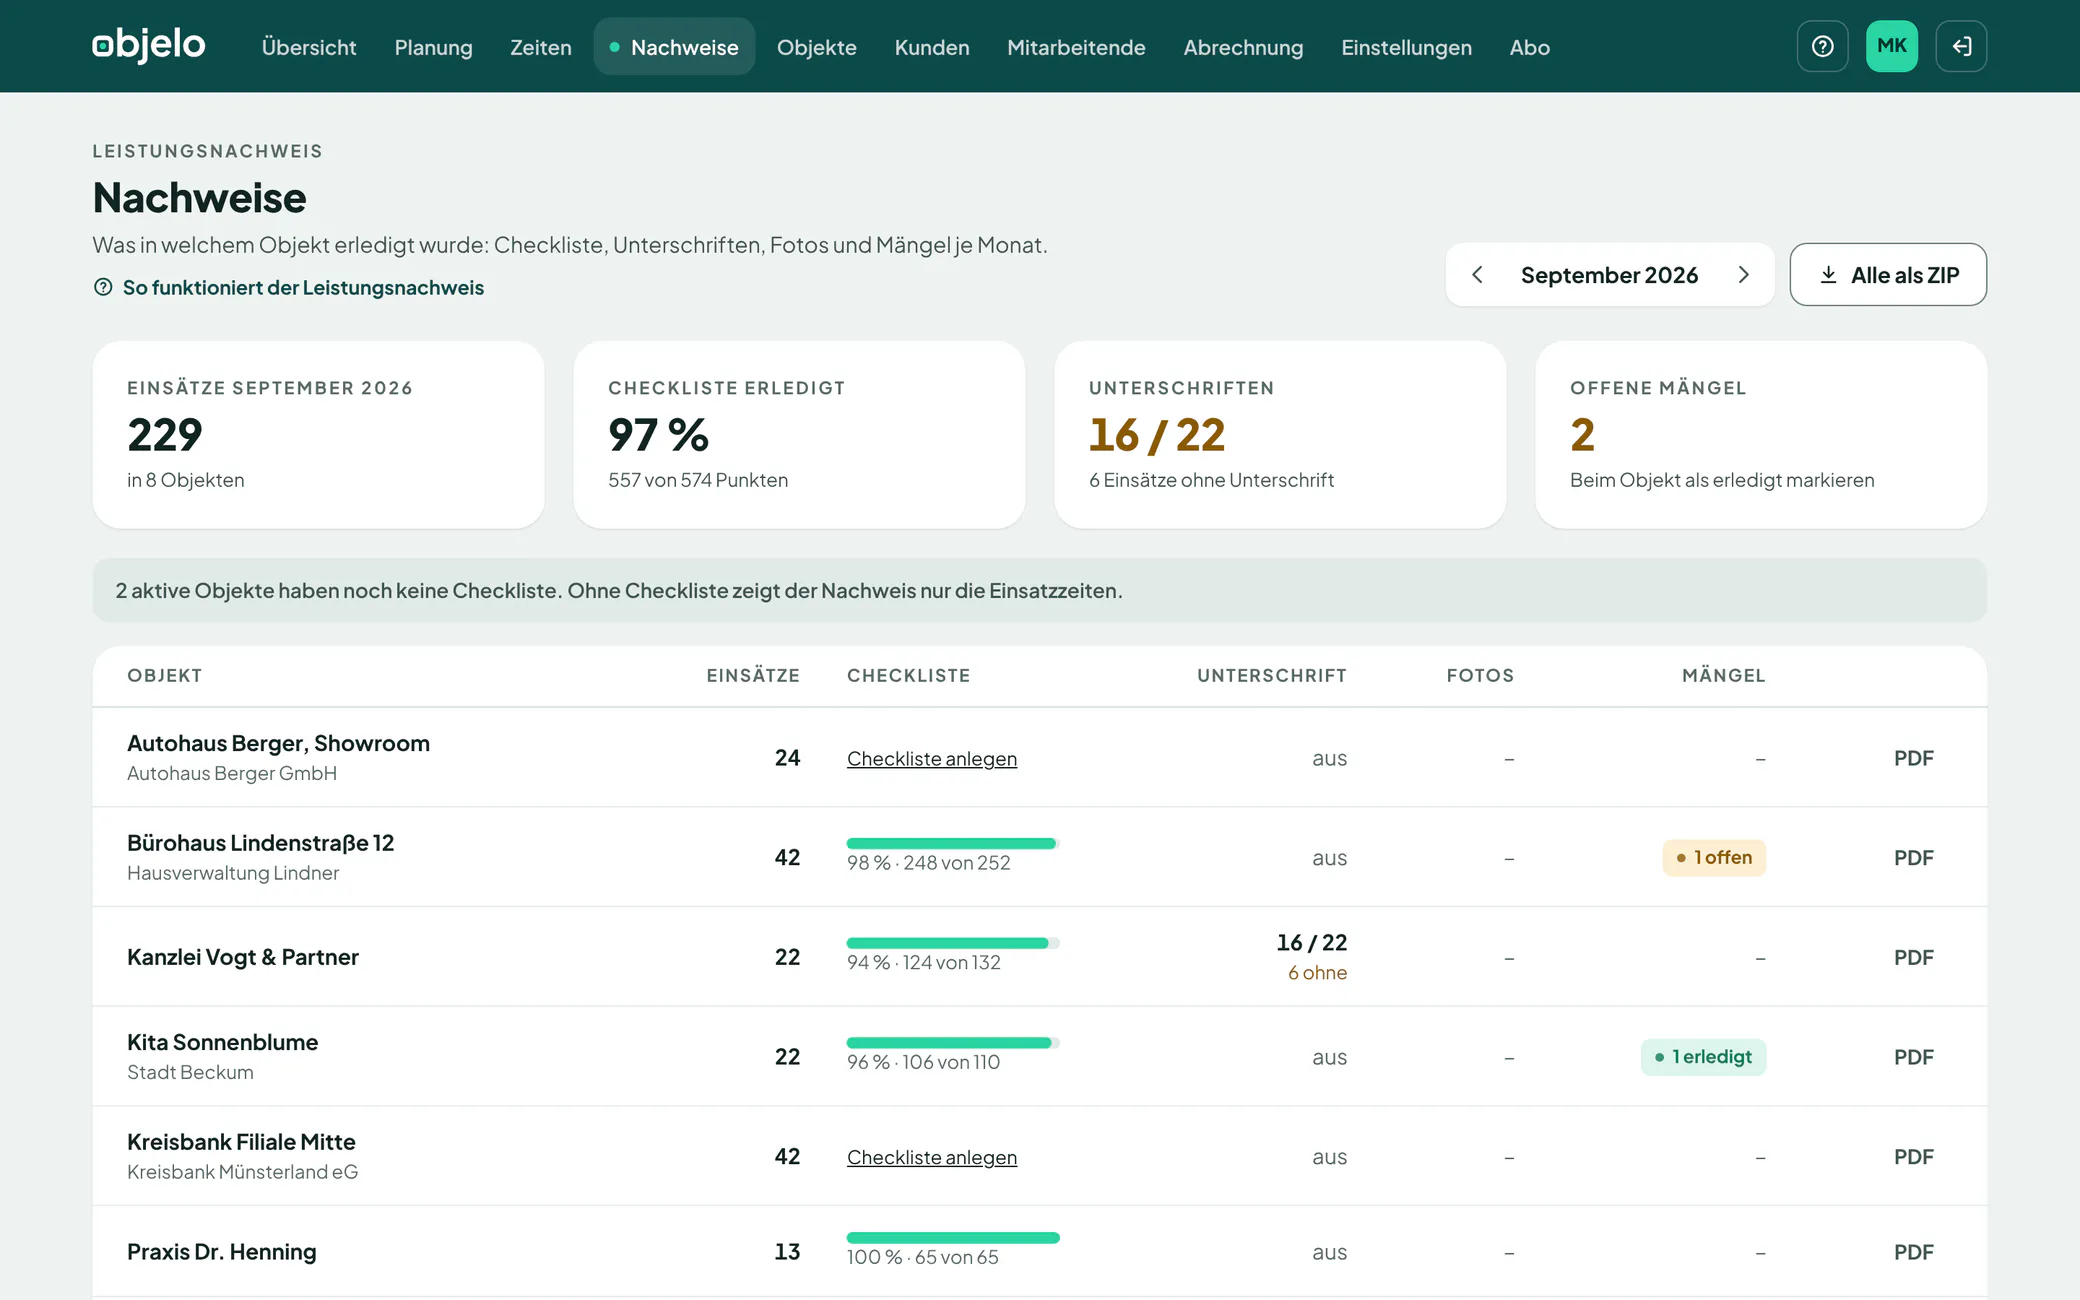Viewport: 2080px width, 1300px height.
Task: Select the 'September 2026' month label
Action: [x=1609, y=275]
